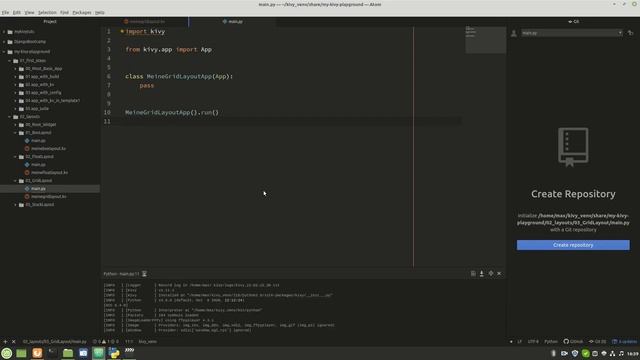Click the updates indicator in the status bar
This screenshot has height=360, width=640.
pyautogui.click(x=624, y=342)
